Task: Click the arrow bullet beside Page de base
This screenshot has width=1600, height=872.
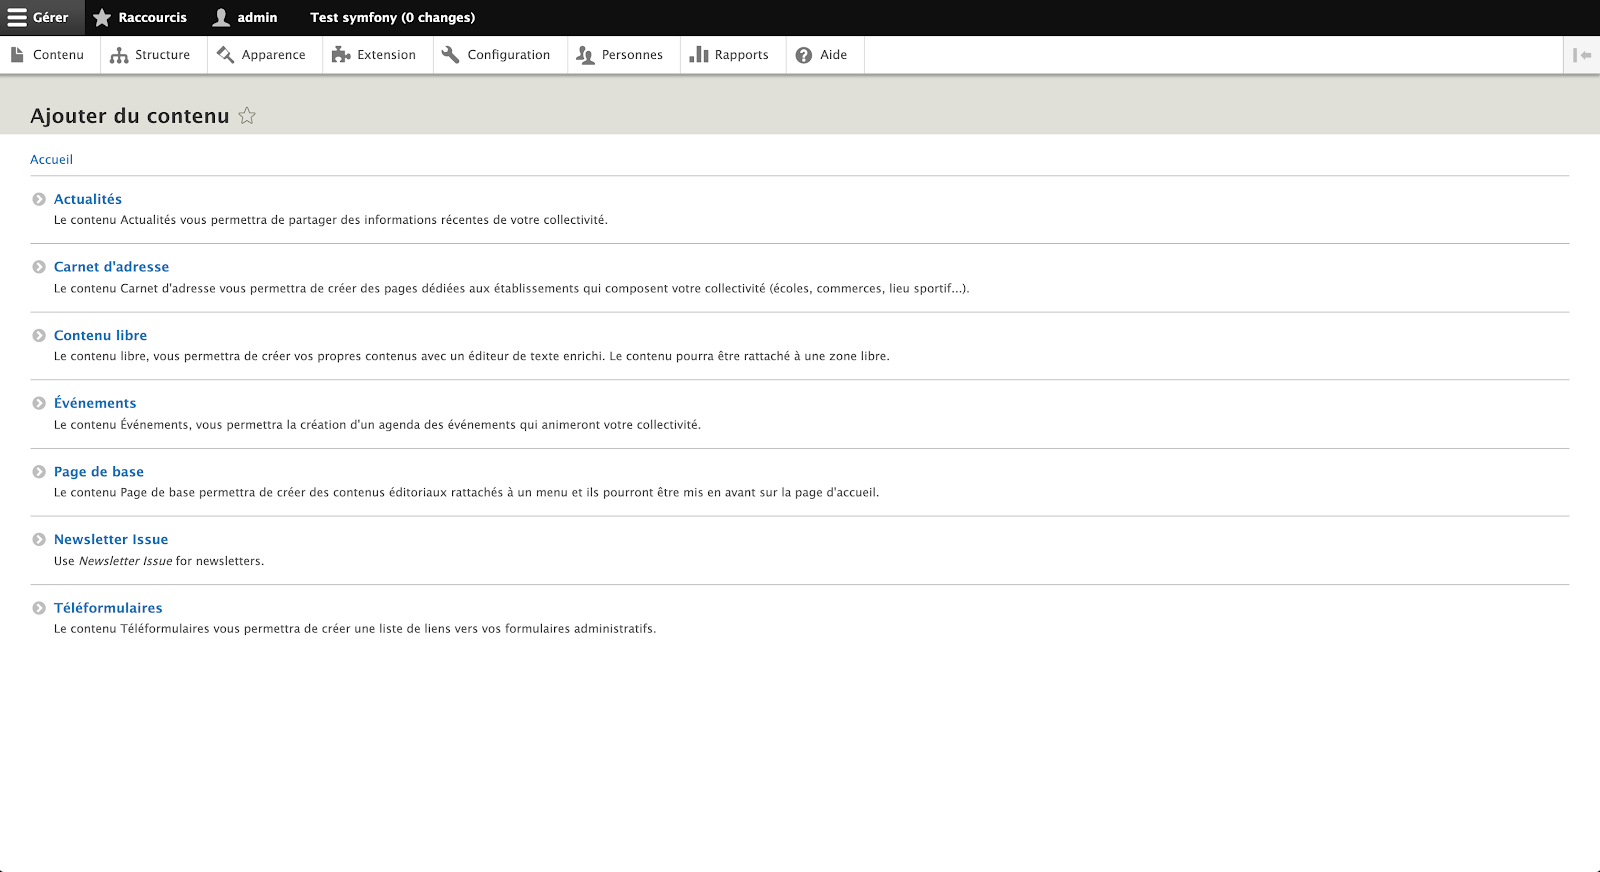Action: tap(39, 472)
